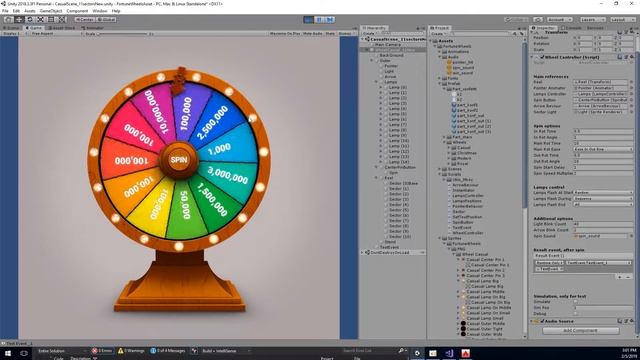Screen dimensions: 640x360
Task: Select Main Camera in Hierarchy
Action: point(387,44)
